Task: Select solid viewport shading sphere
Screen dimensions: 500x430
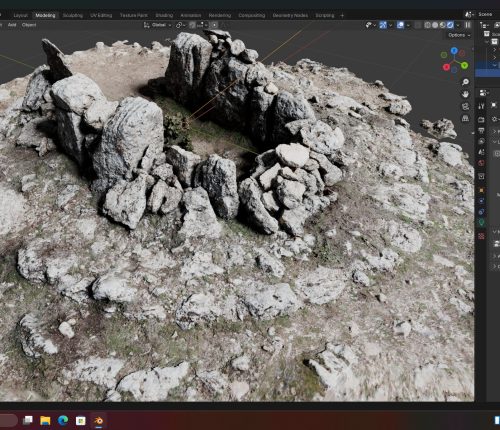Action: click(435, 25)
